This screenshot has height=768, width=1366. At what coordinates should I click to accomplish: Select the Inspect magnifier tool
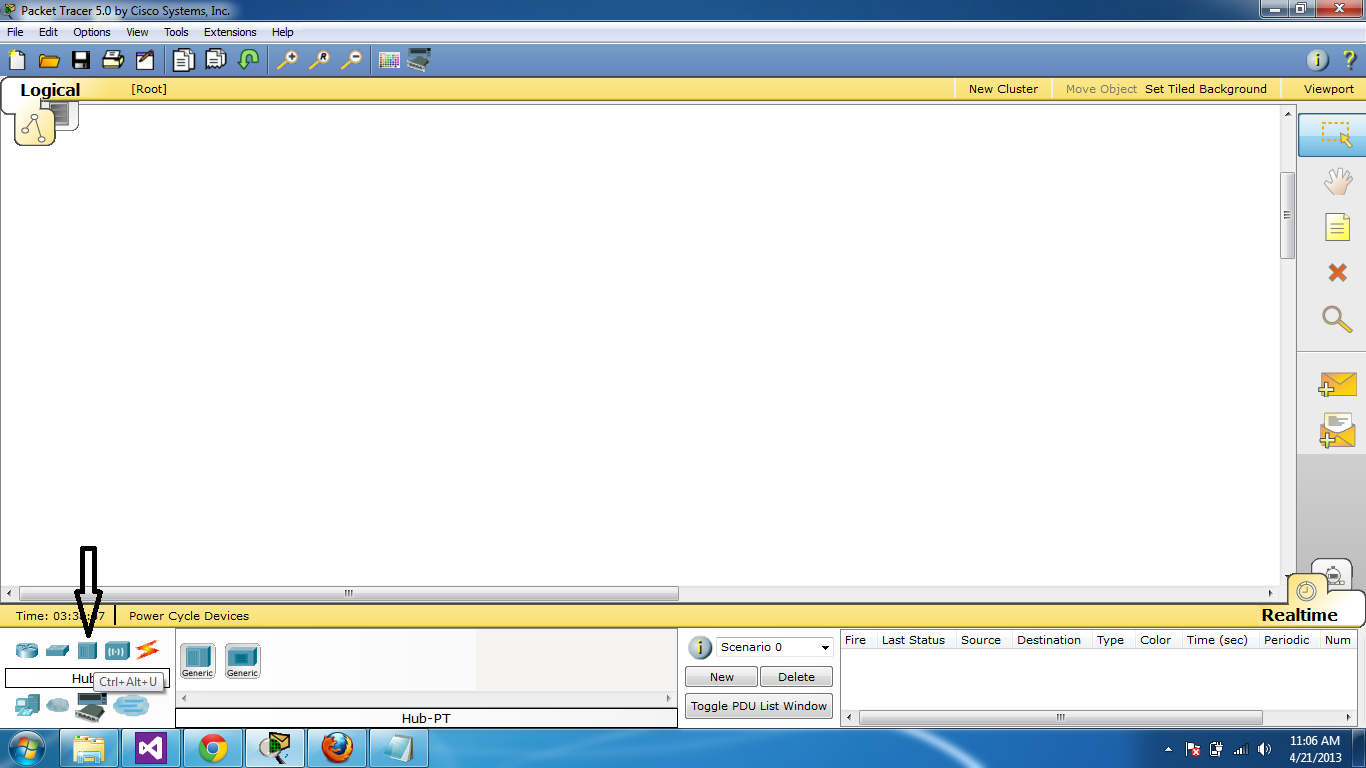[1336, 321]
